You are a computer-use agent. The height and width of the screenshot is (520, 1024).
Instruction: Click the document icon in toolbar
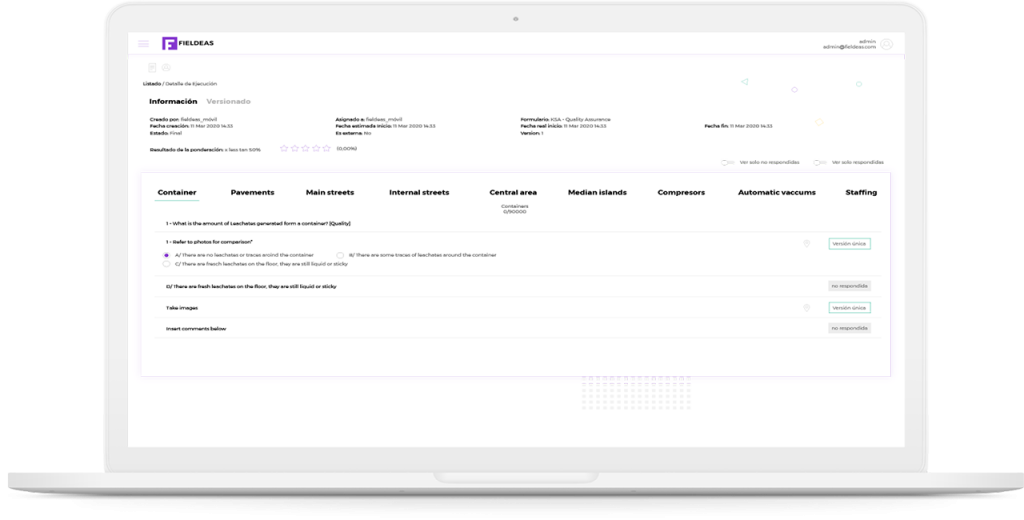click(x=152, y=67)
